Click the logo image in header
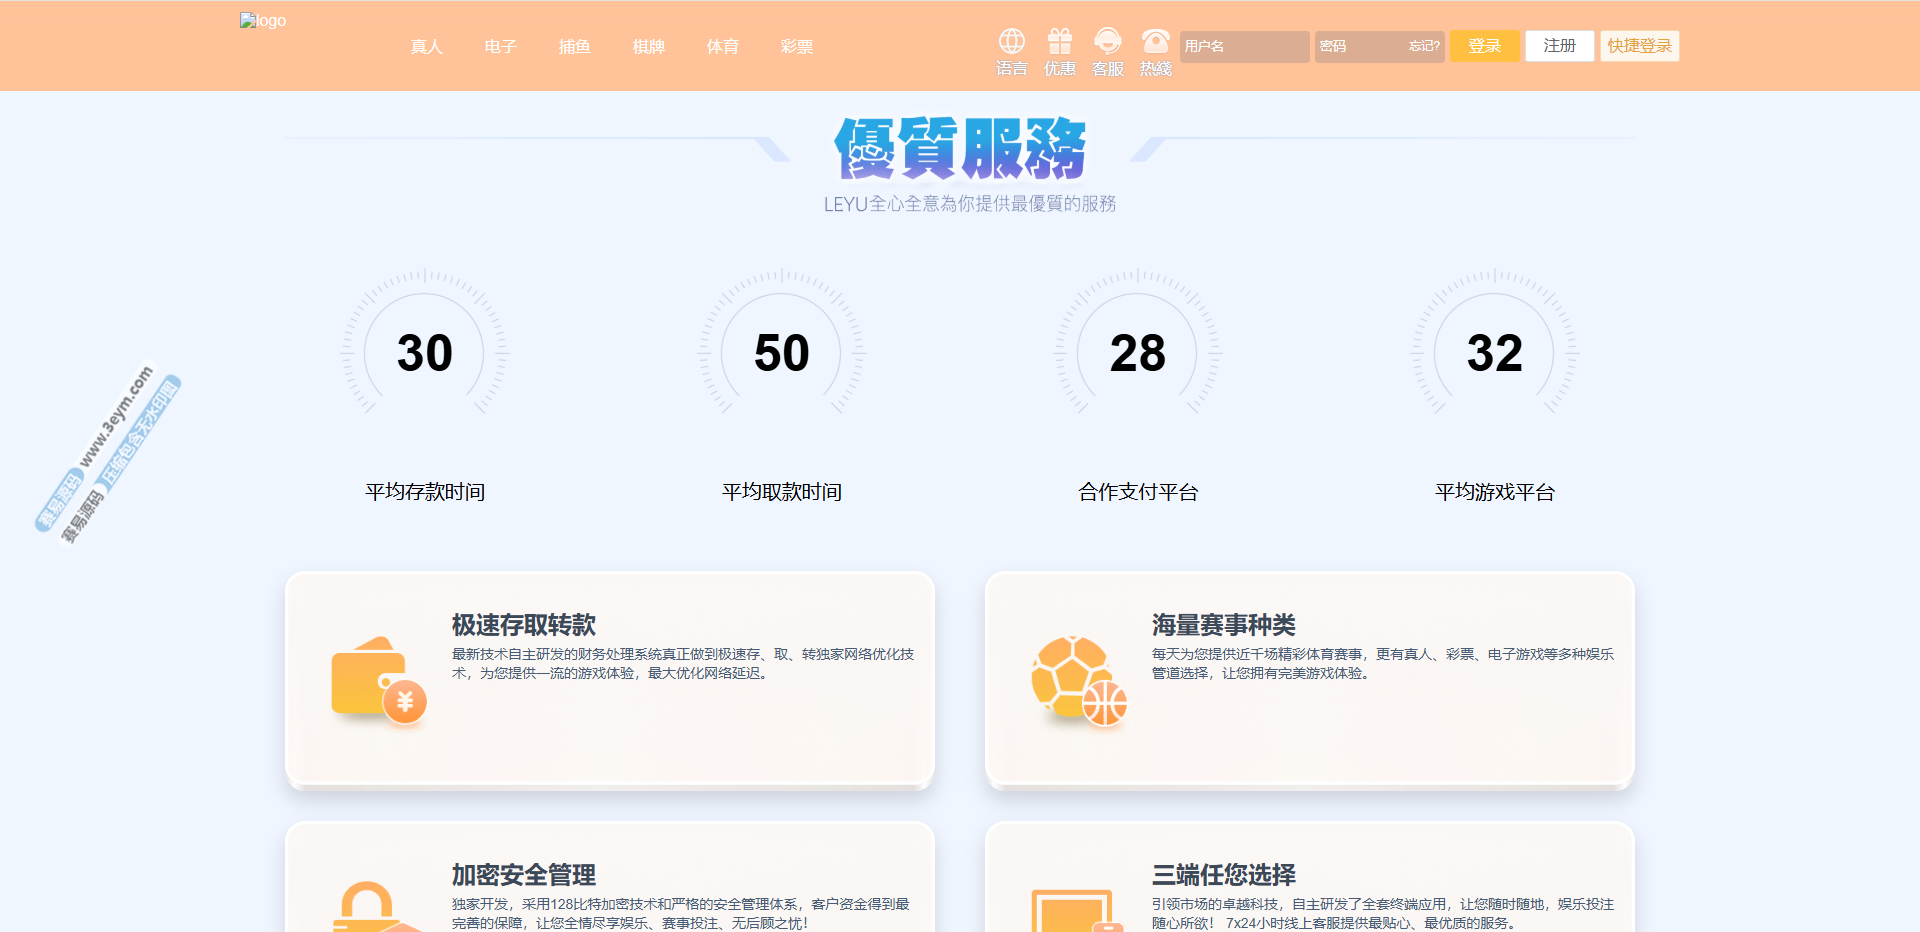 (x=263, y=21)
